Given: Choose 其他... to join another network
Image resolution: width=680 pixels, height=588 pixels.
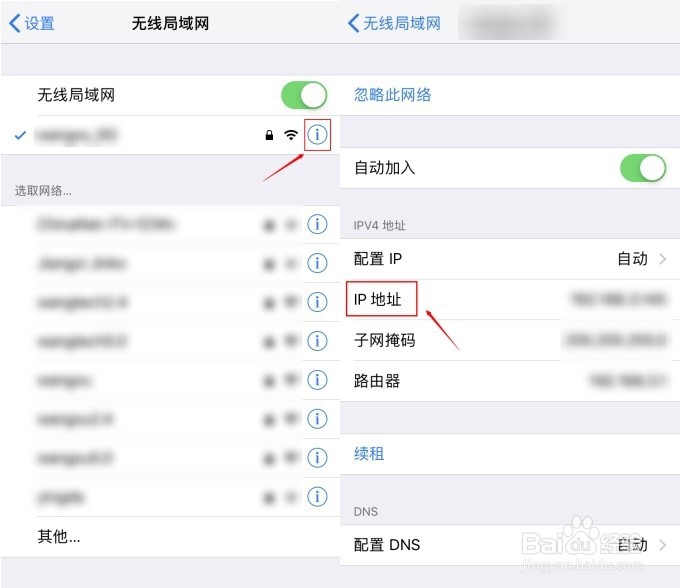Looking at the screenshot, I should click(x=59, y=536).
